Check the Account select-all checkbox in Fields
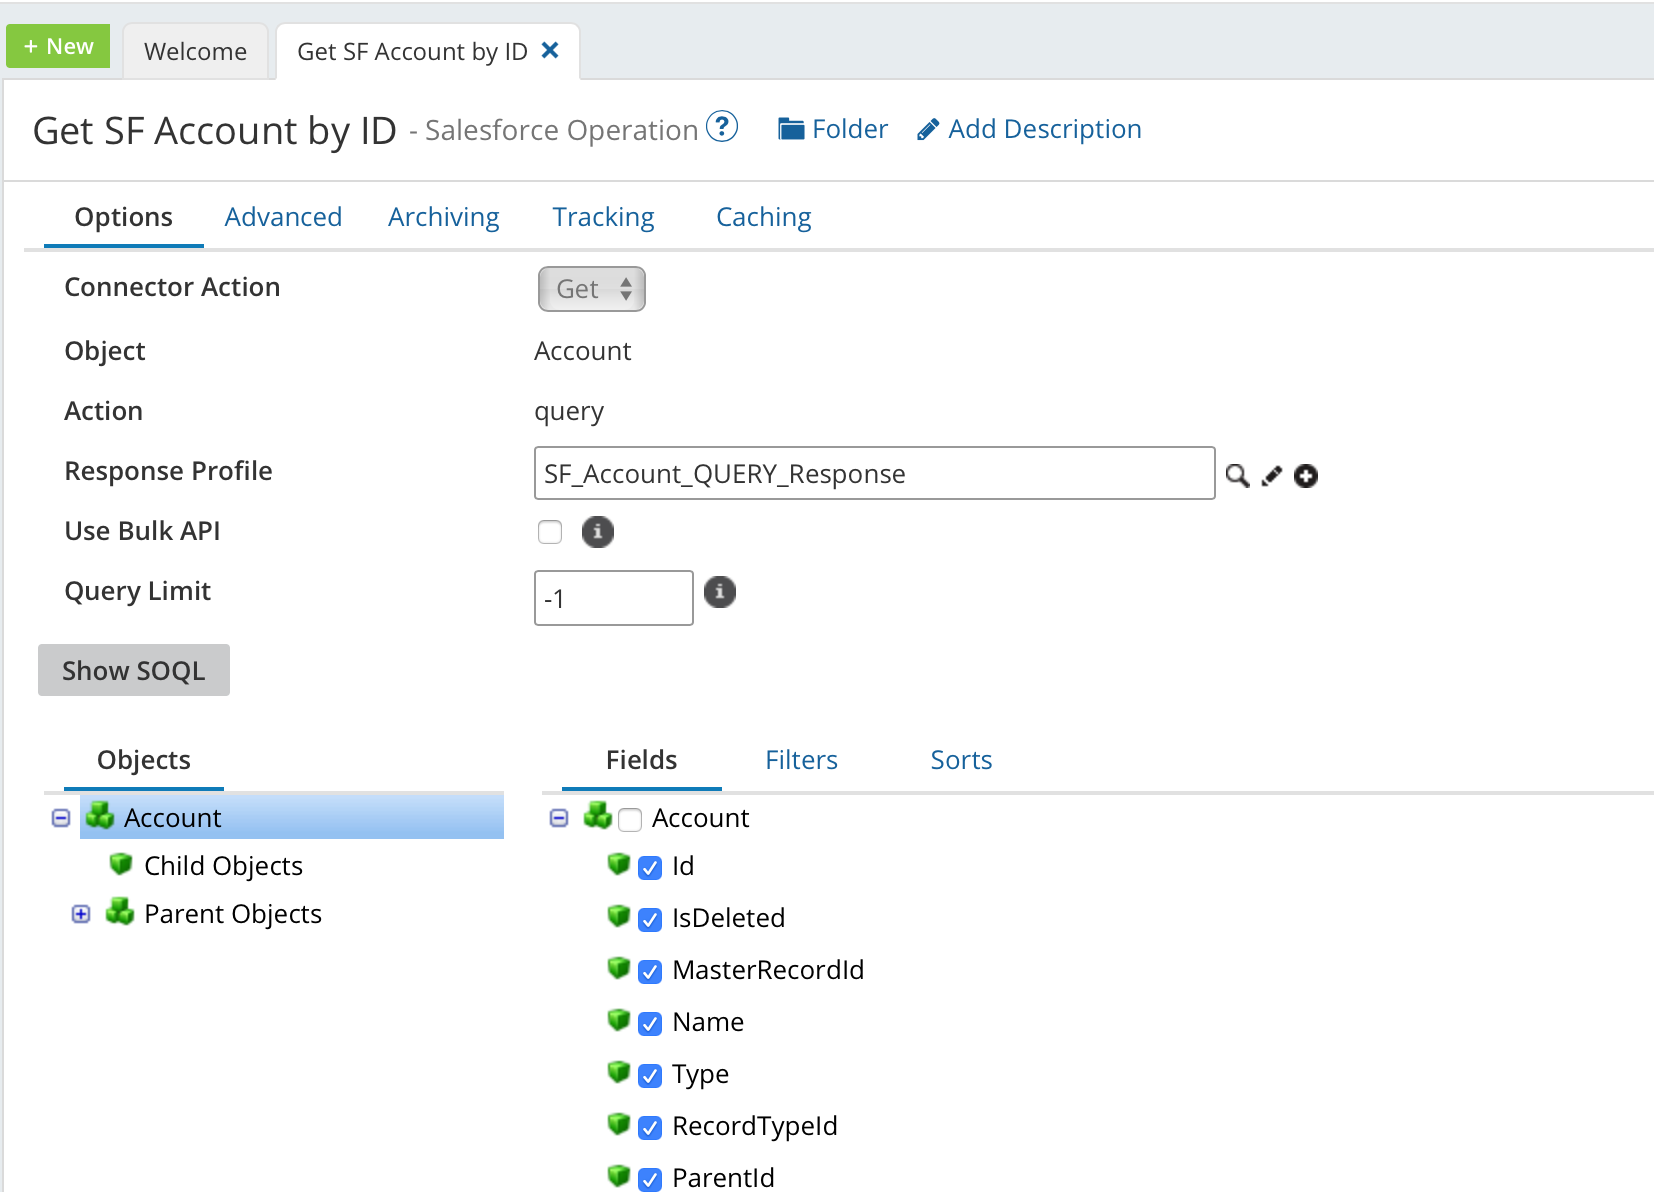 pos(630,820)
